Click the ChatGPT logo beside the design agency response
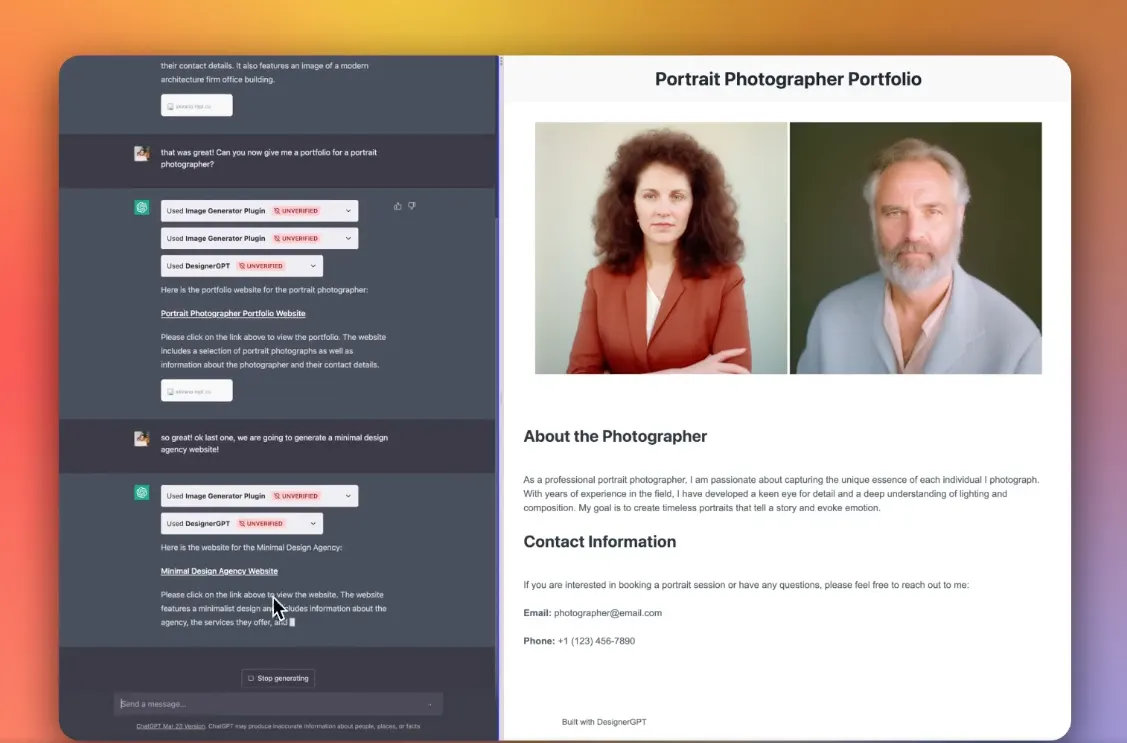This screenshot has height=743, width=1127. [142, 493]
